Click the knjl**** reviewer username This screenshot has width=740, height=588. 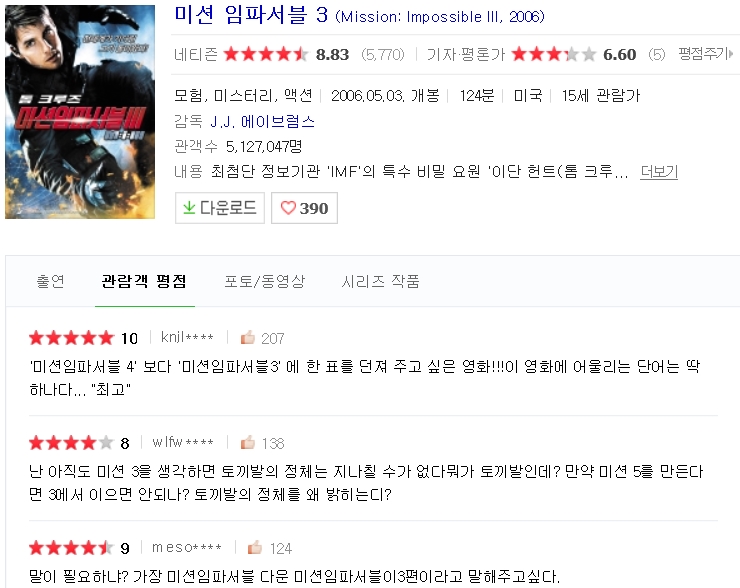pos(187,337)
